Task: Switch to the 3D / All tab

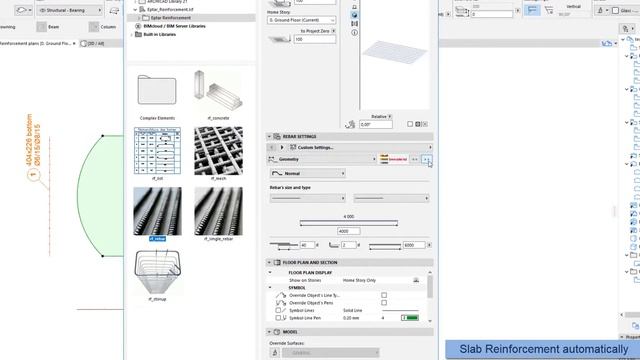Action: 93,44
